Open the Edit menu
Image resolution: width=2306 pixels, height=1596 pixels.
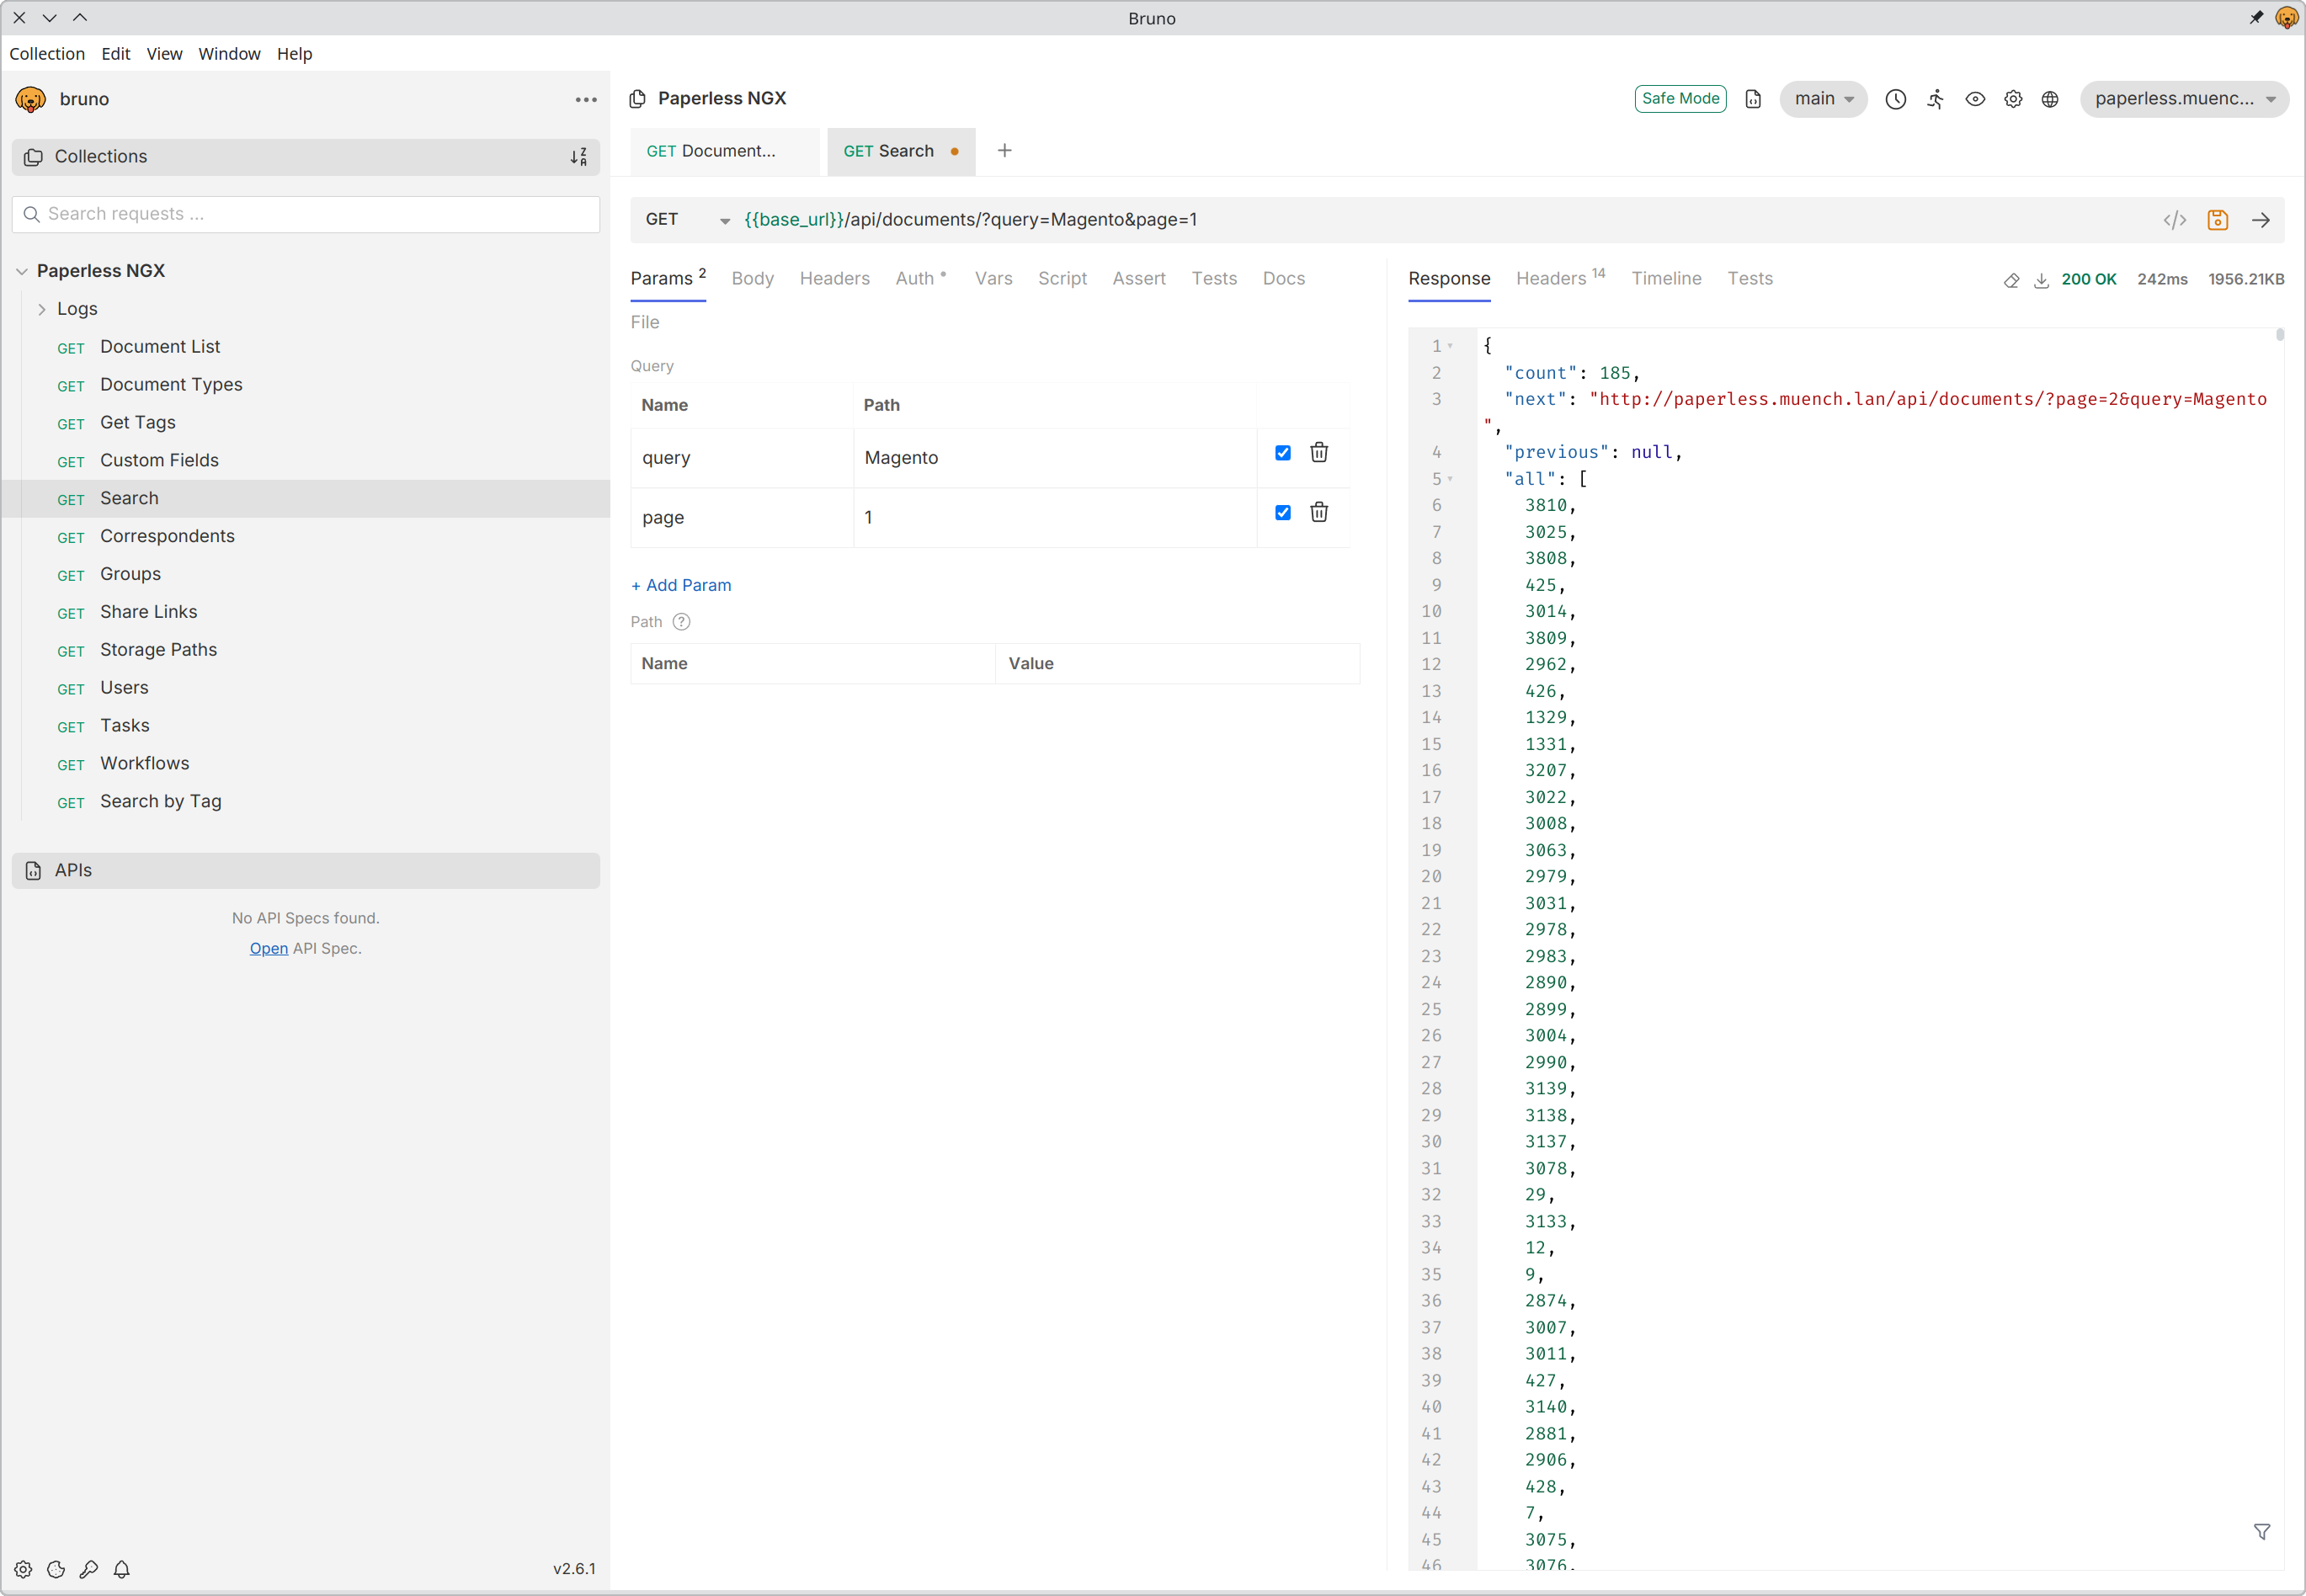tap(116, 54)
